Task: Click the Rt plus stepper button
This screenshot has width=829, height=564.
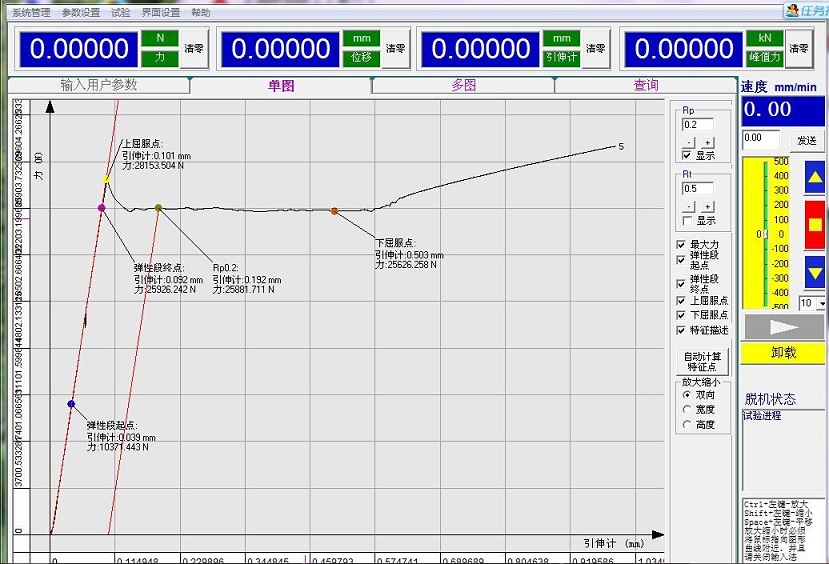Action: (x=708, y=206)
